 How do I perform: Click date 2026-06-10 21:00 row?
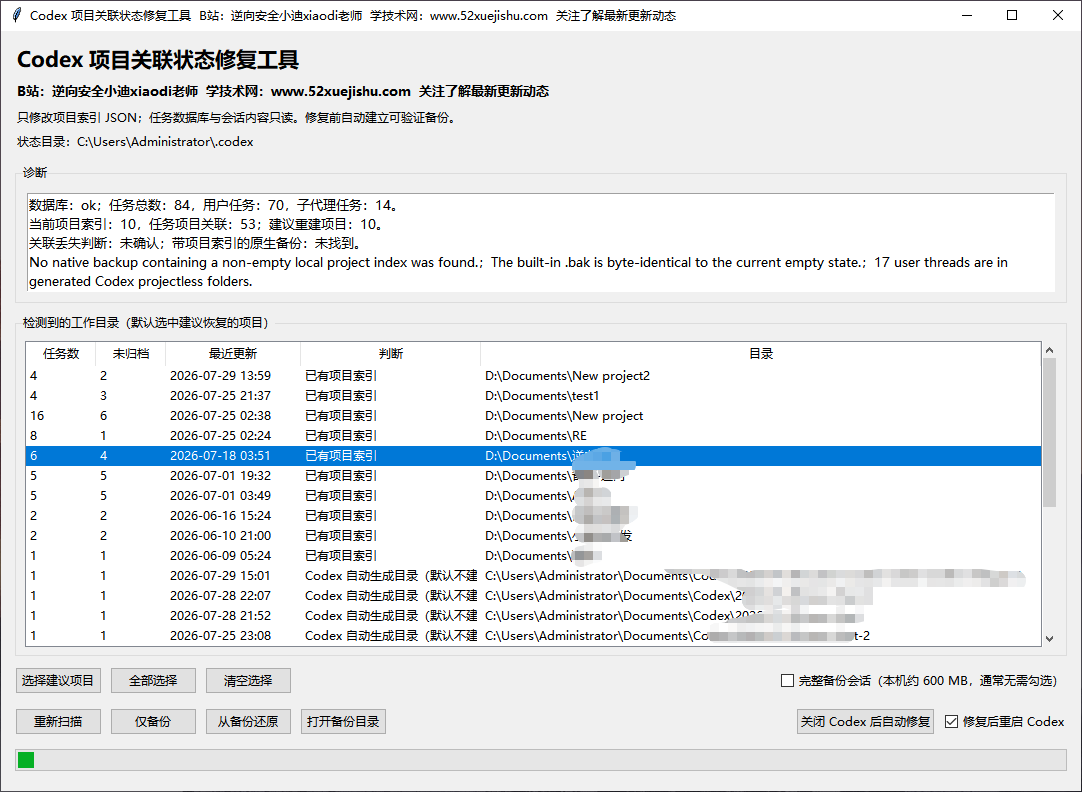tap(220, 536)
